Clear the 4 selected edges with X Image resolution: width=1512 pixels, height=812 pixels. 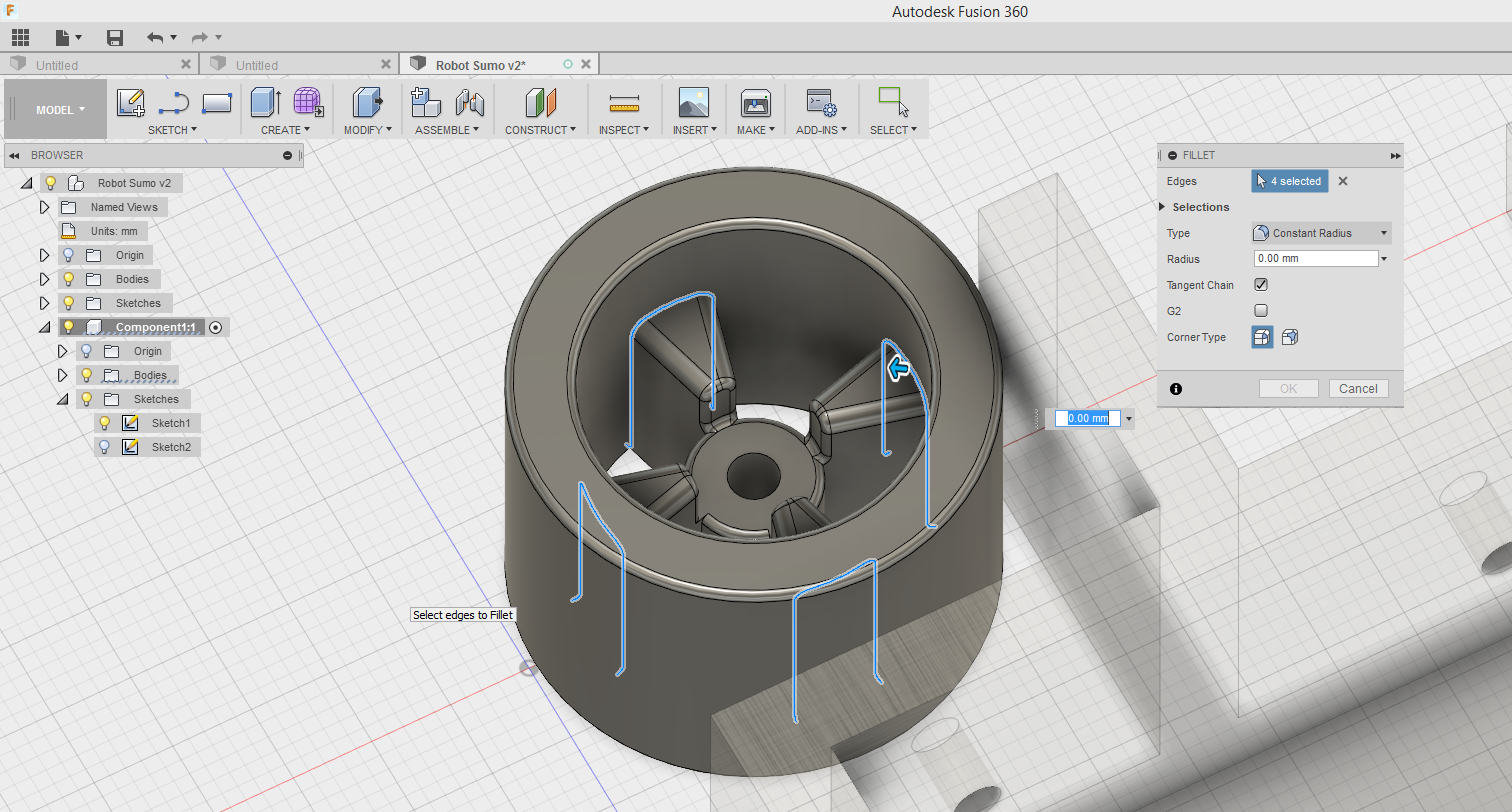[1343, 181]
